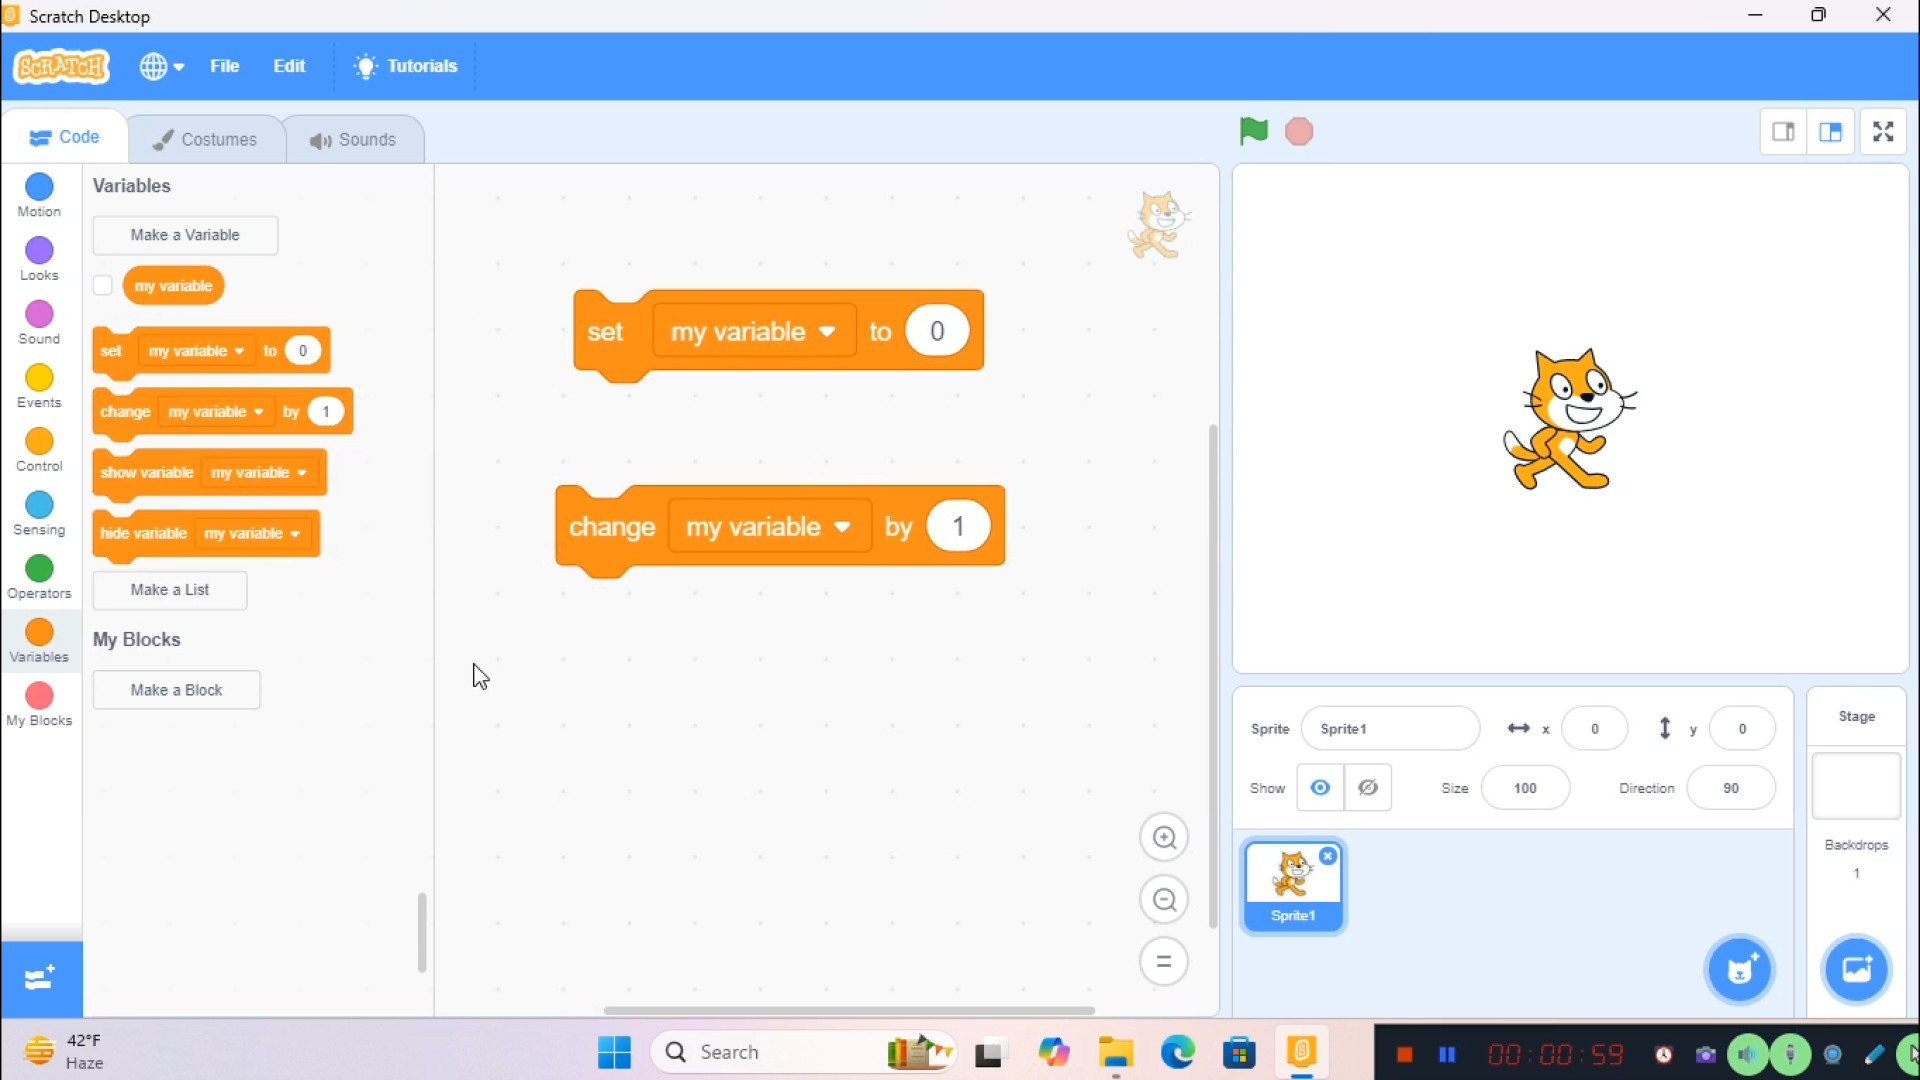
Task: Click the red stop sign button
Action: (1299, 131)
